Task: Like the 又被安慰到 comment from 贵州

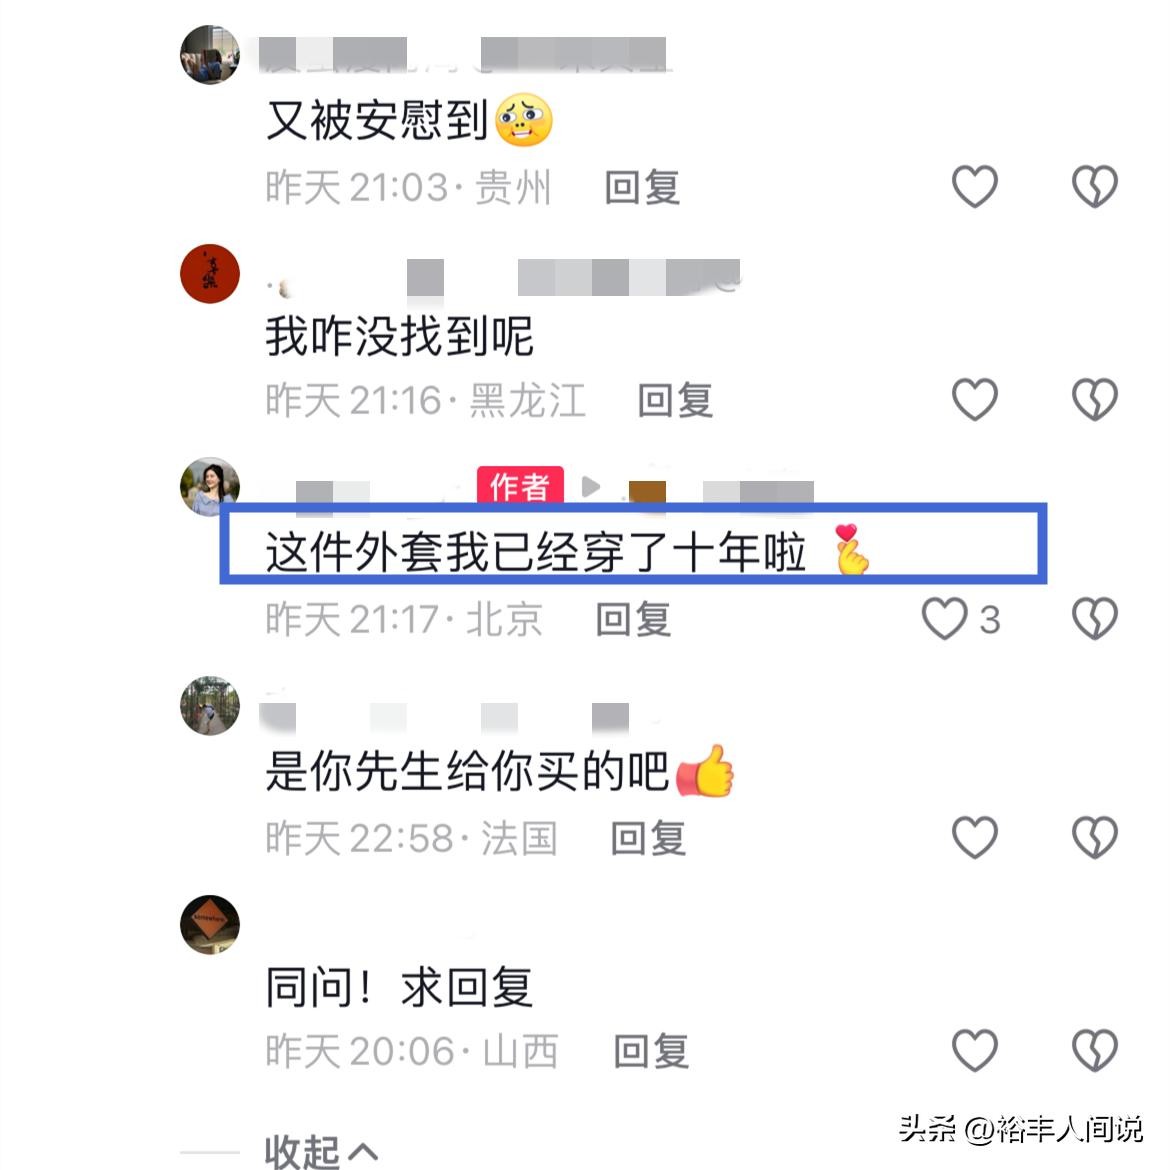Action: tap(975, 186)
